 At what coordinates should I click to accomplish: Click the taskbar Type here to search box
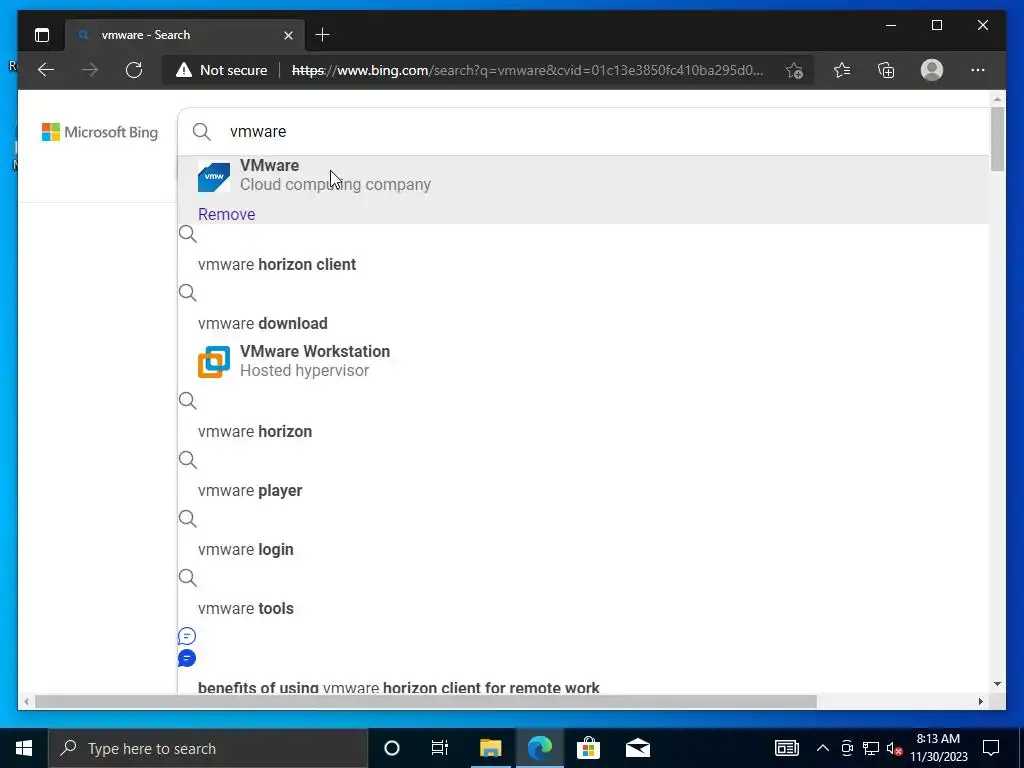point(208,748)
